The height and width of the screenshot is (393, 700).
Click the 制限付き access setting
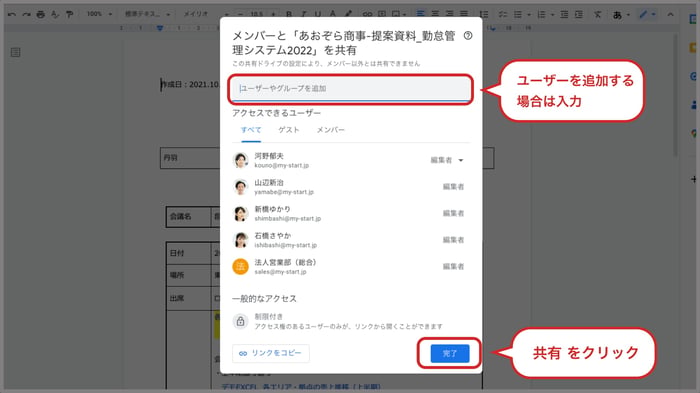(269, 316)
